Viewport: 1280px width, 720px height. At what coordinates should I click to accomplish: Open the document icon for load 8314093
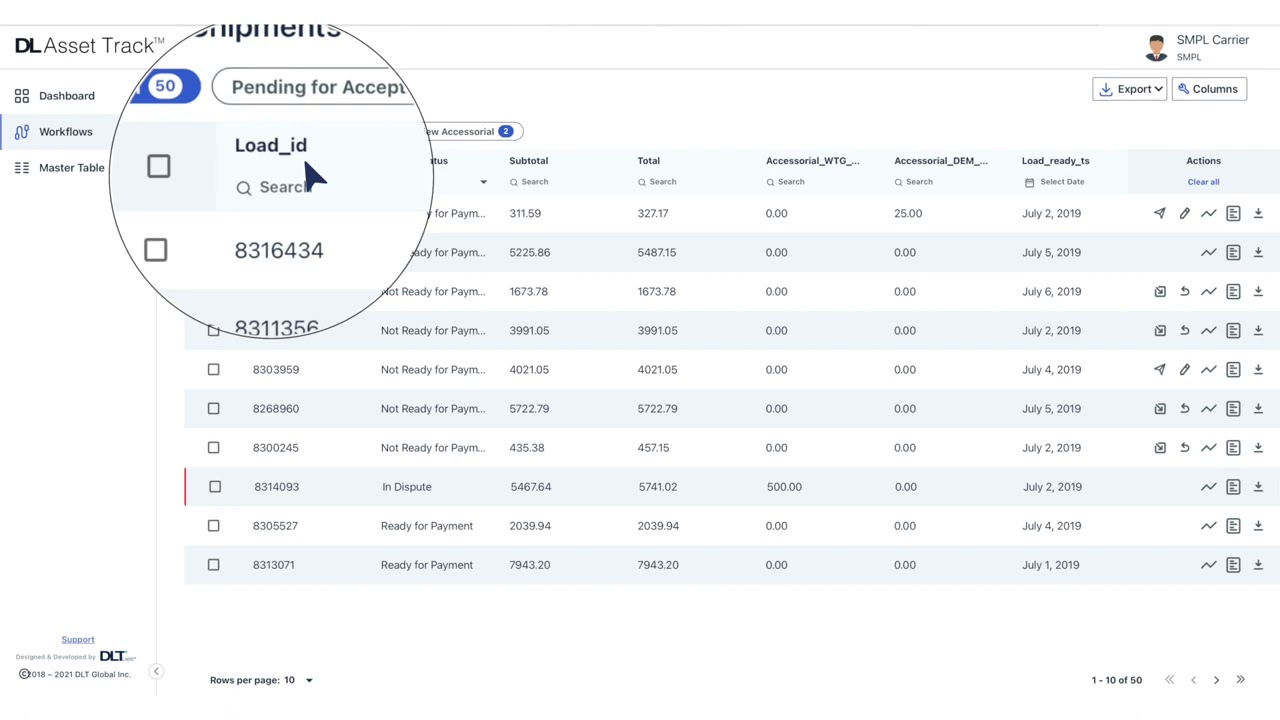(1233, 486)
